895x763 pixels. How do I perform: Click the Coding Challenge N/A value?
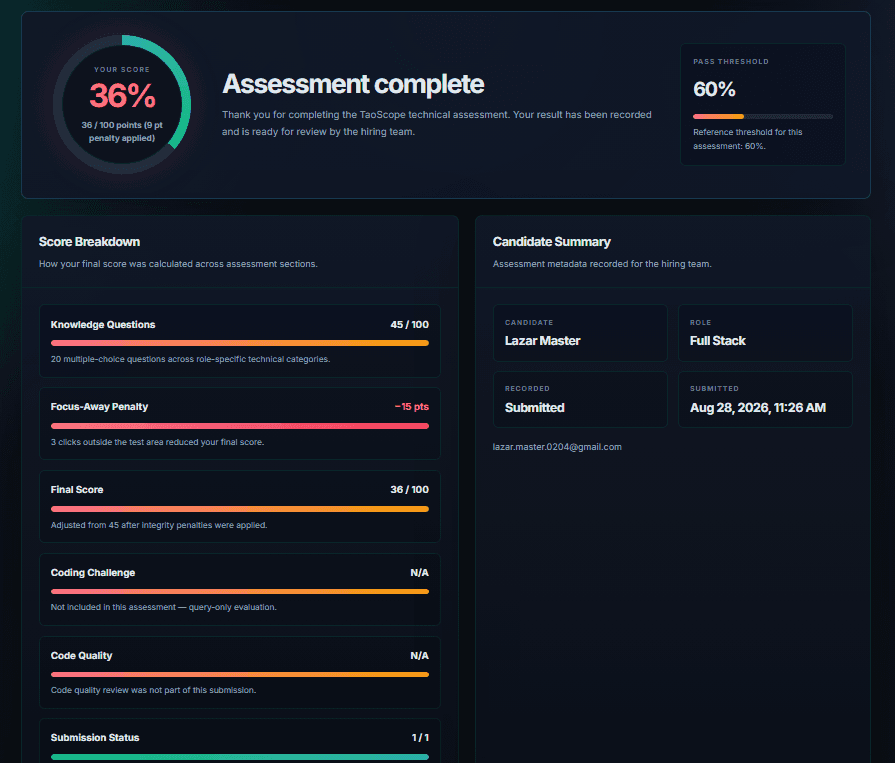420,572
